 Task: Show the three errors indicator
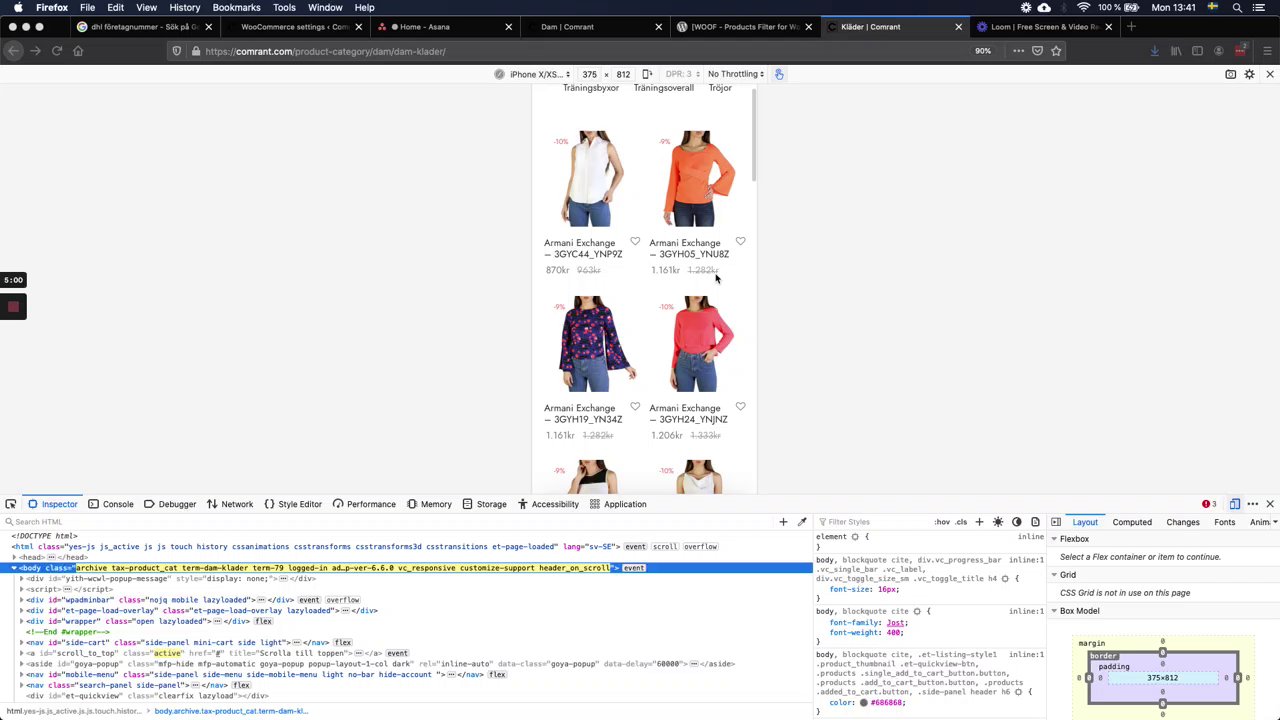(x=1209, y=504)
